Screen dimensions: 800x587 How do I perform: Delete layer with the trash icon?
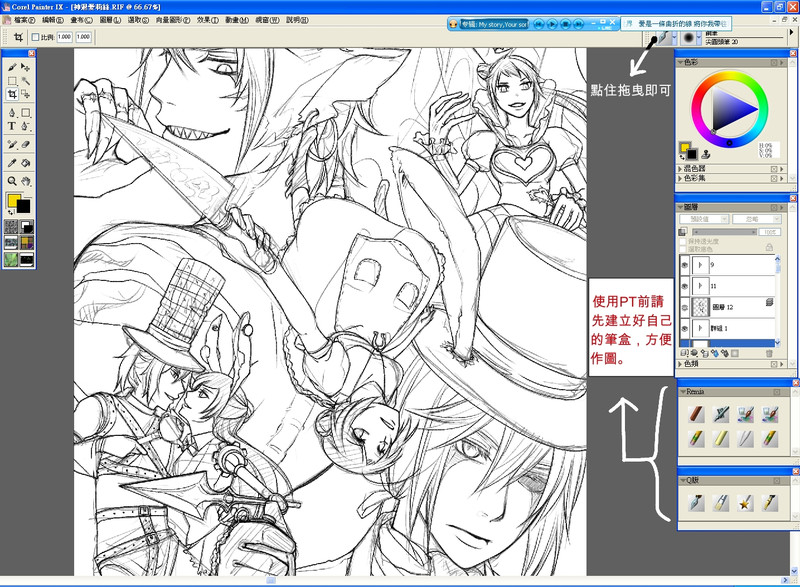pyautogui.click(x=769, y=353)
